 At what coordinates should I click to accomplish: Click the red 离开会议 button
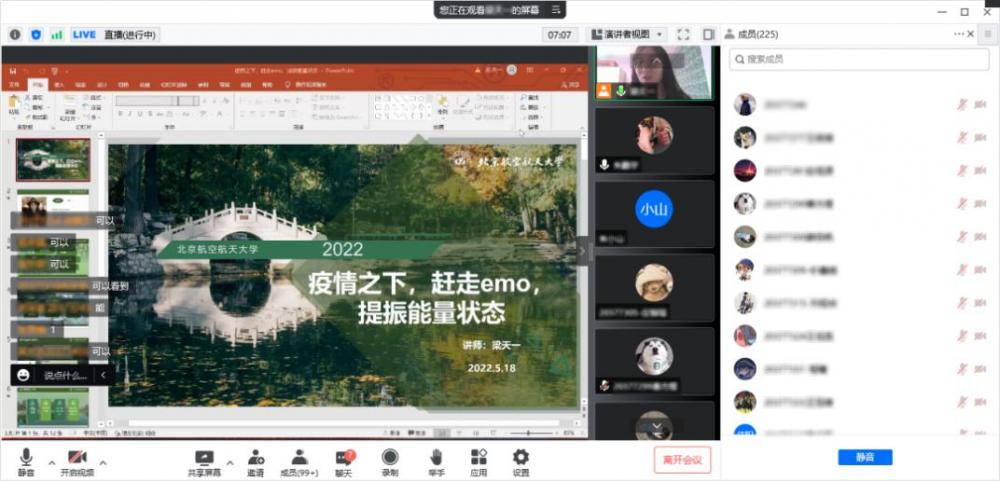(682, 460)
